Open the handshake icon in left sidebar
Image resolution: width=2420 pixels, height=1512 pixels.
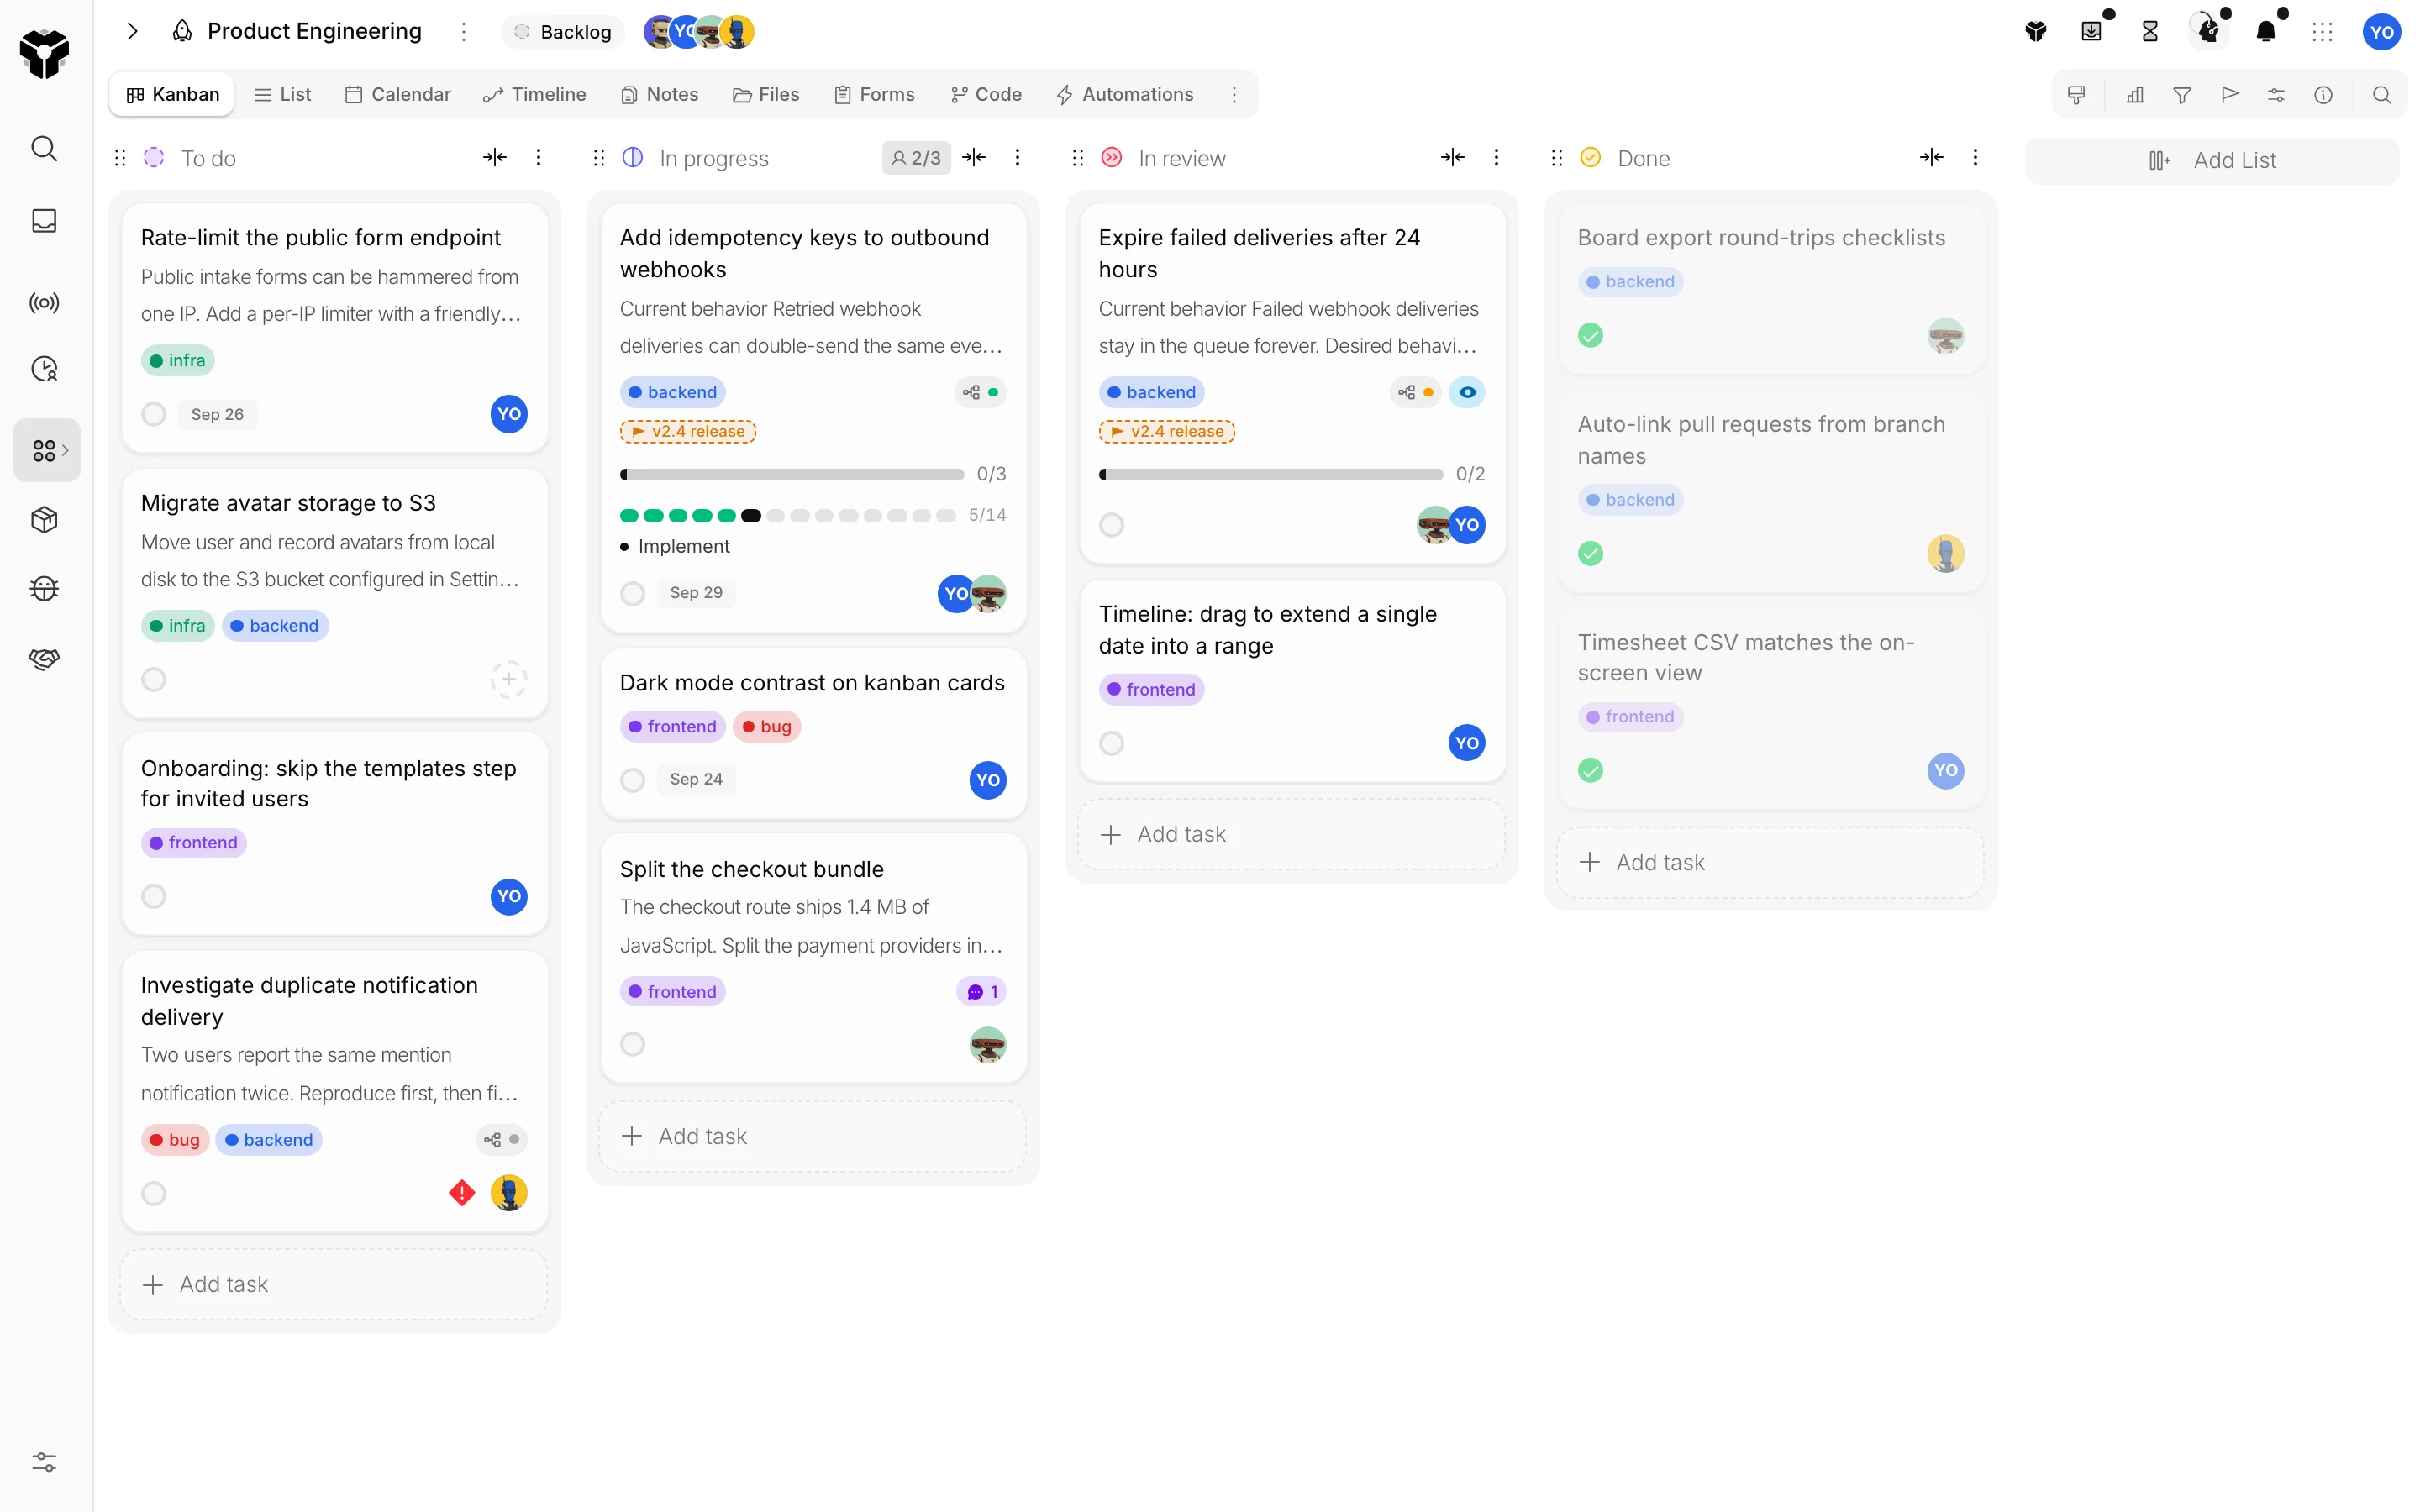44,659
